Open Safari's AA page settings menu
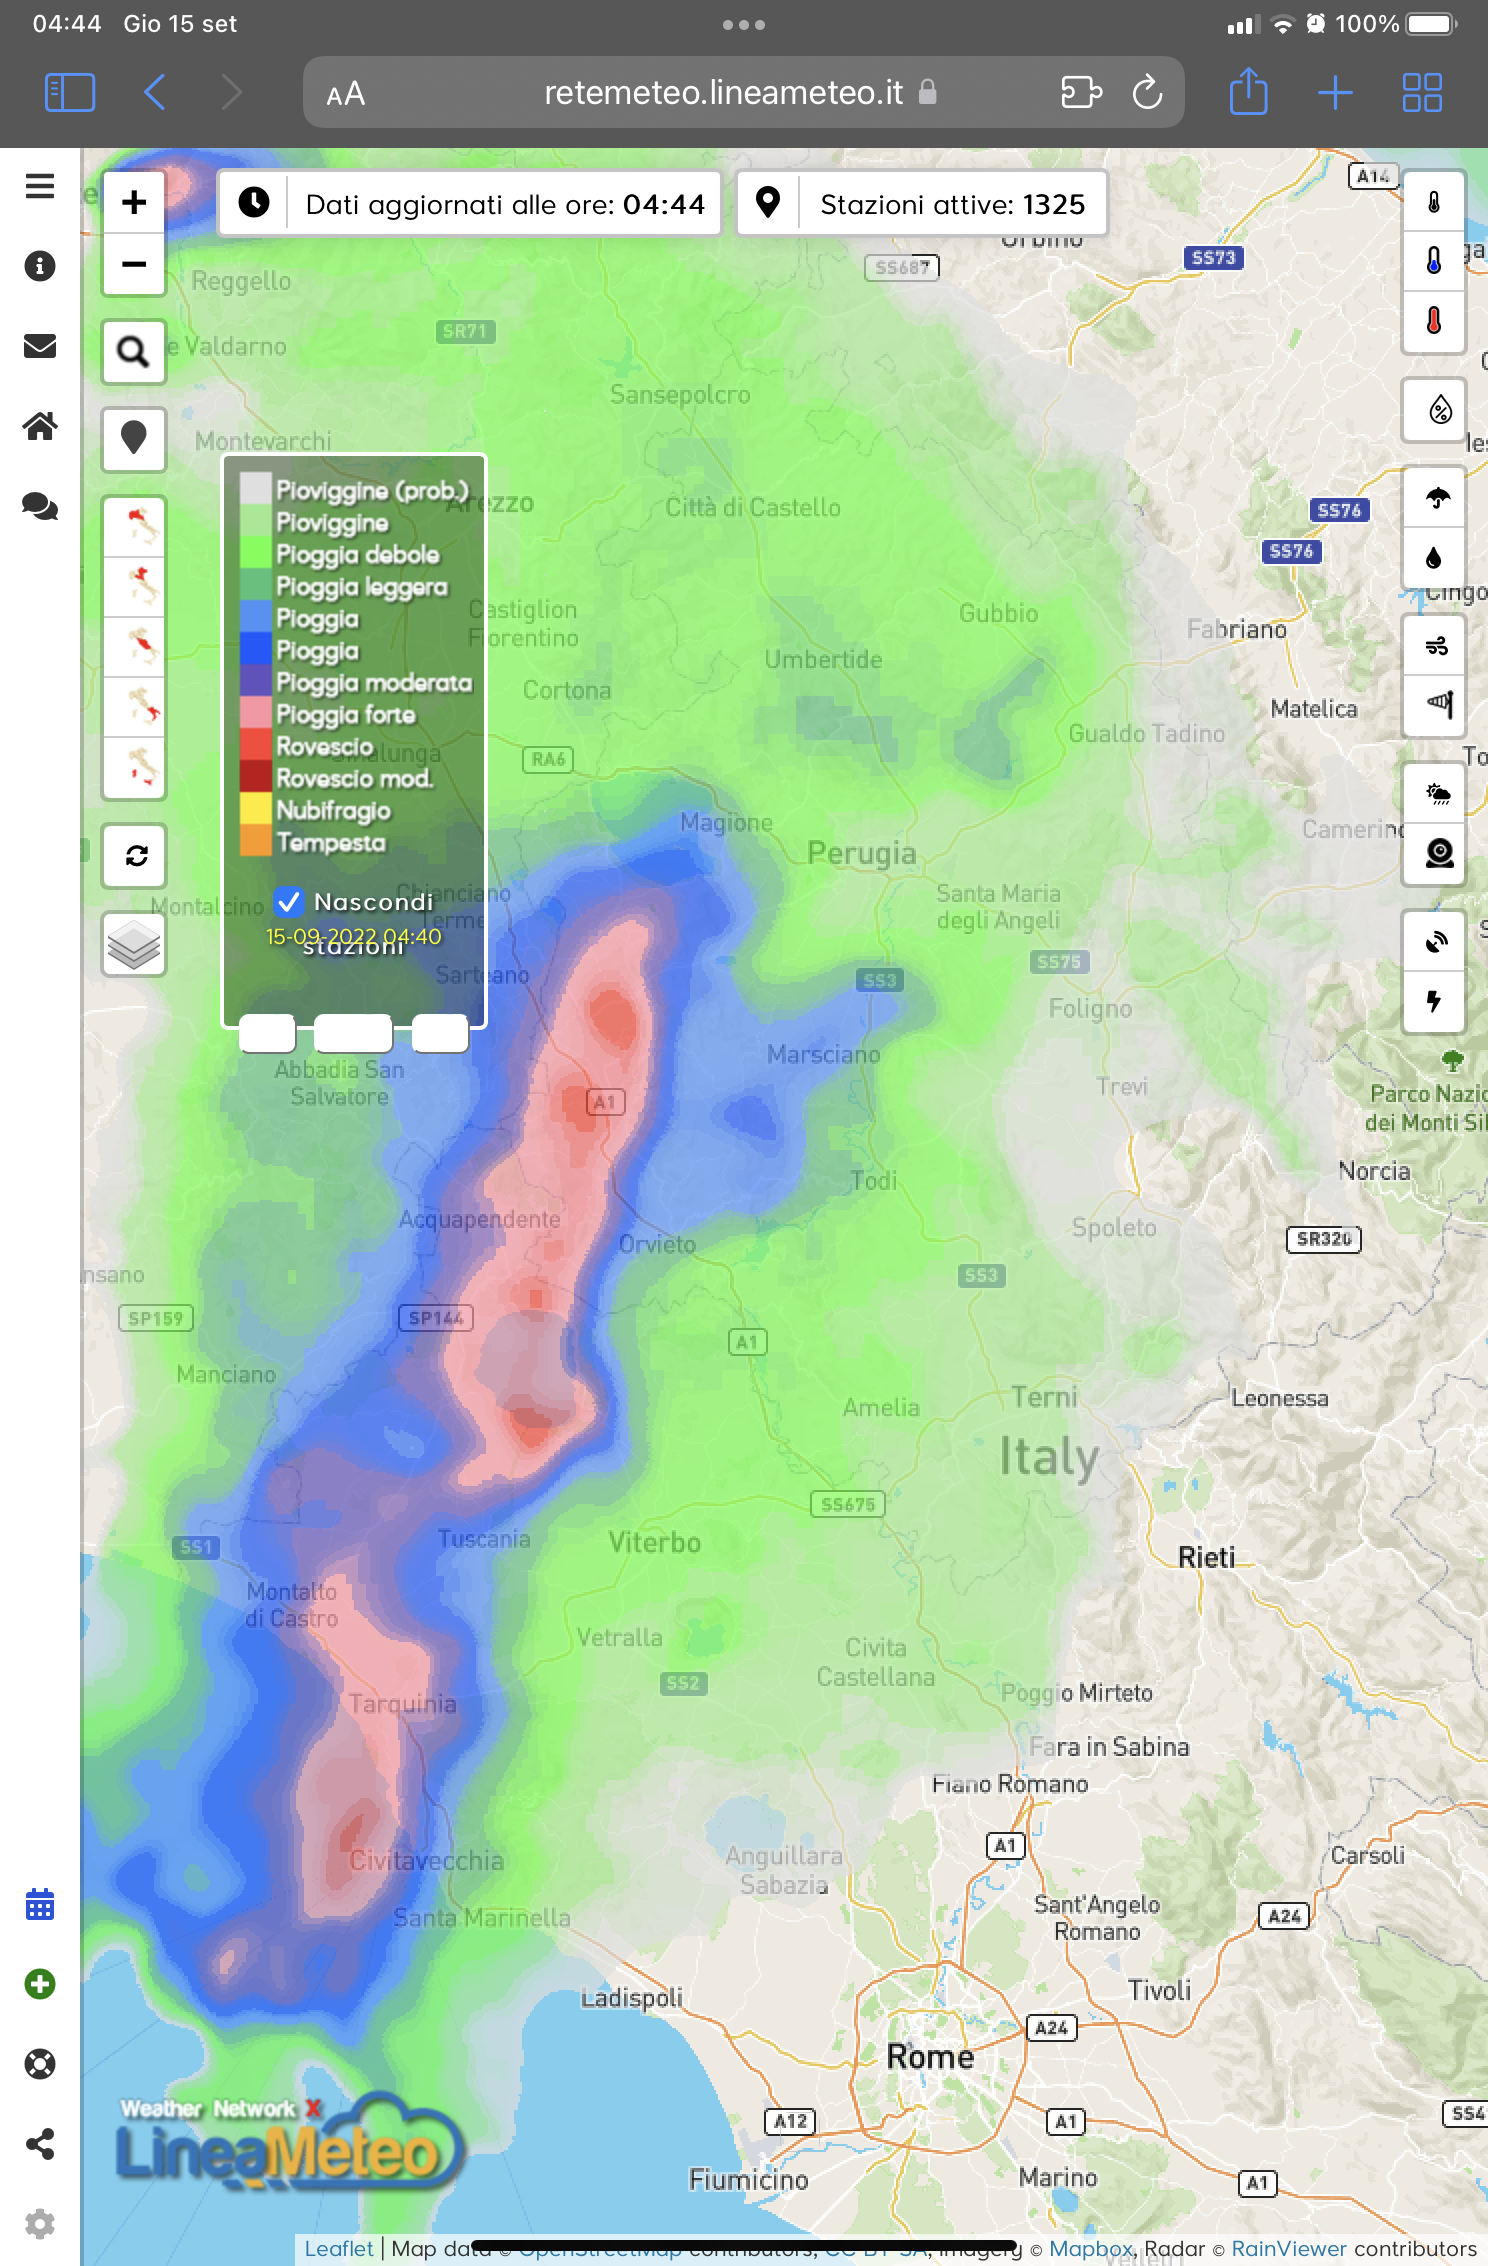This screenshot has width=1488, height=2266. coord(345,94)
